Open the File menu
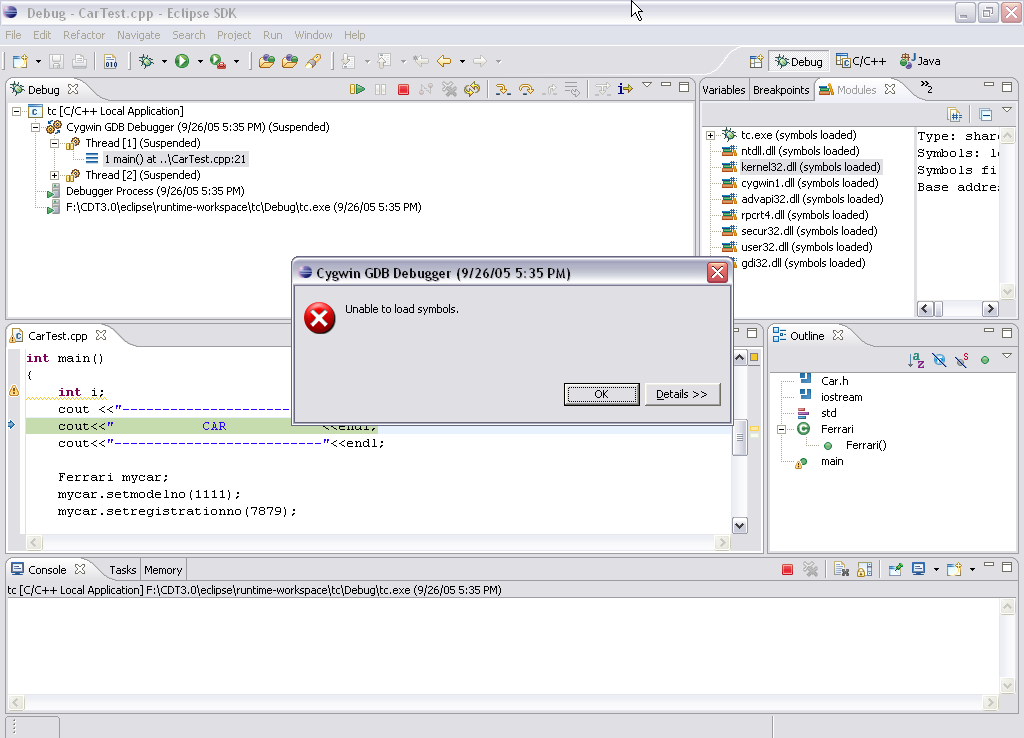The width and height of the screenshot is (1024, 738). (13, 35)
